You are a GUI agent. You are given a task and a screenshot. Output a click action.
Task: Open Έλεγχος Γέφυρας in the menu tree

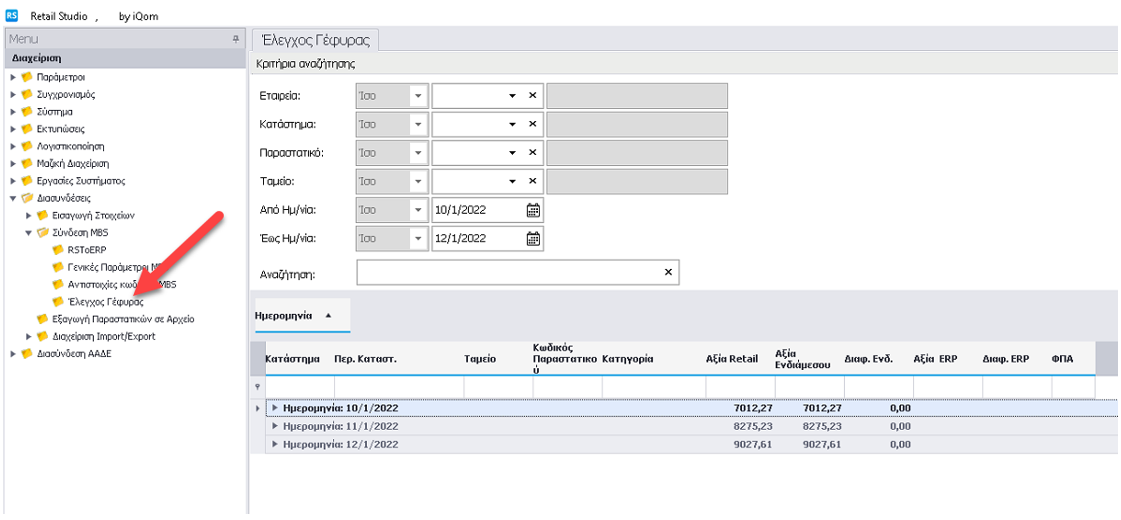[x=105, y=301]
